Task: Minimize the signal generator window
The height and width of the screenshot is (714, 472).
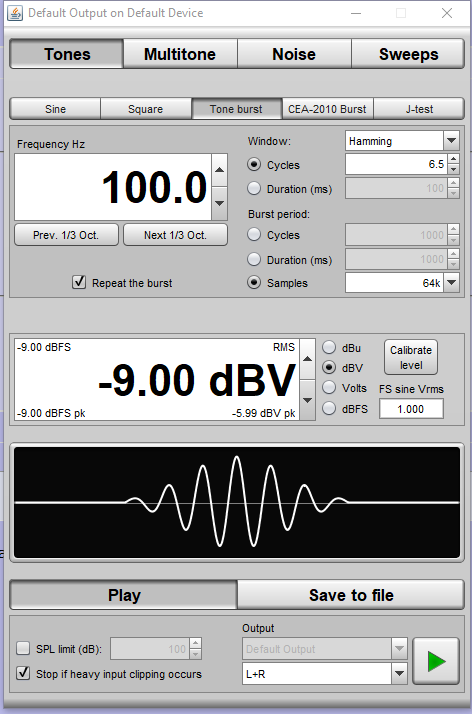Action: click(356, 13)
